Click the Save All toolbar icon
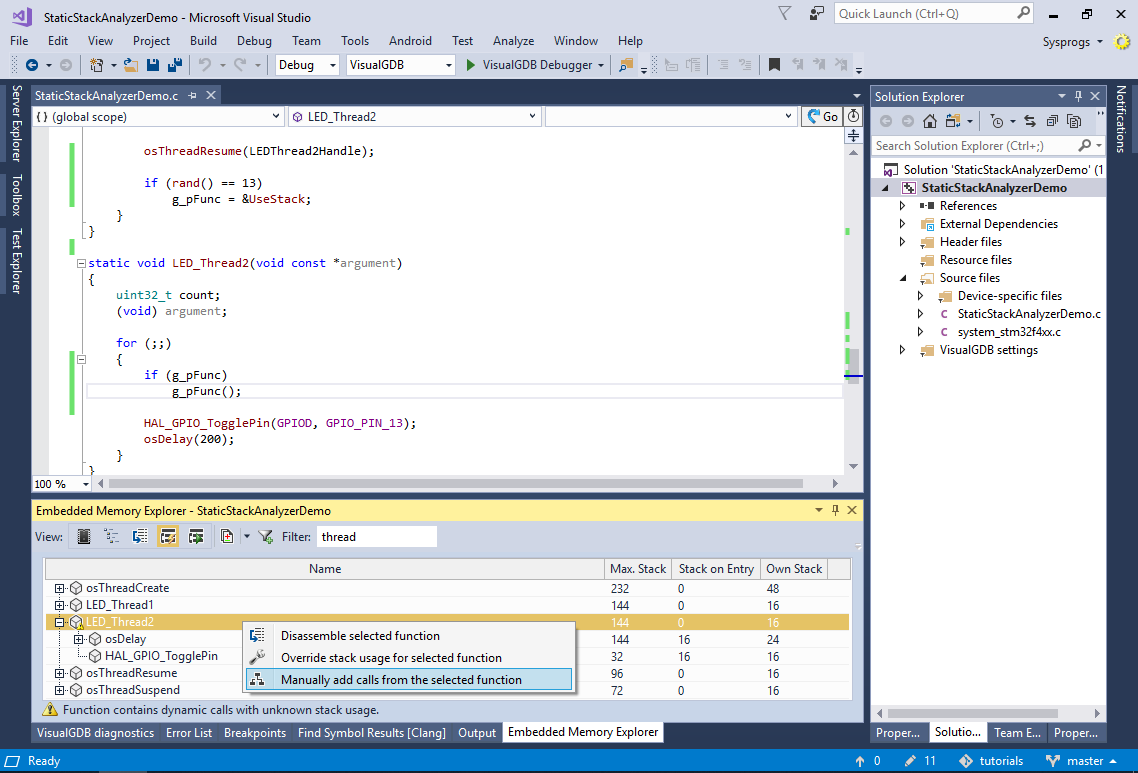 tap(174, 65)
